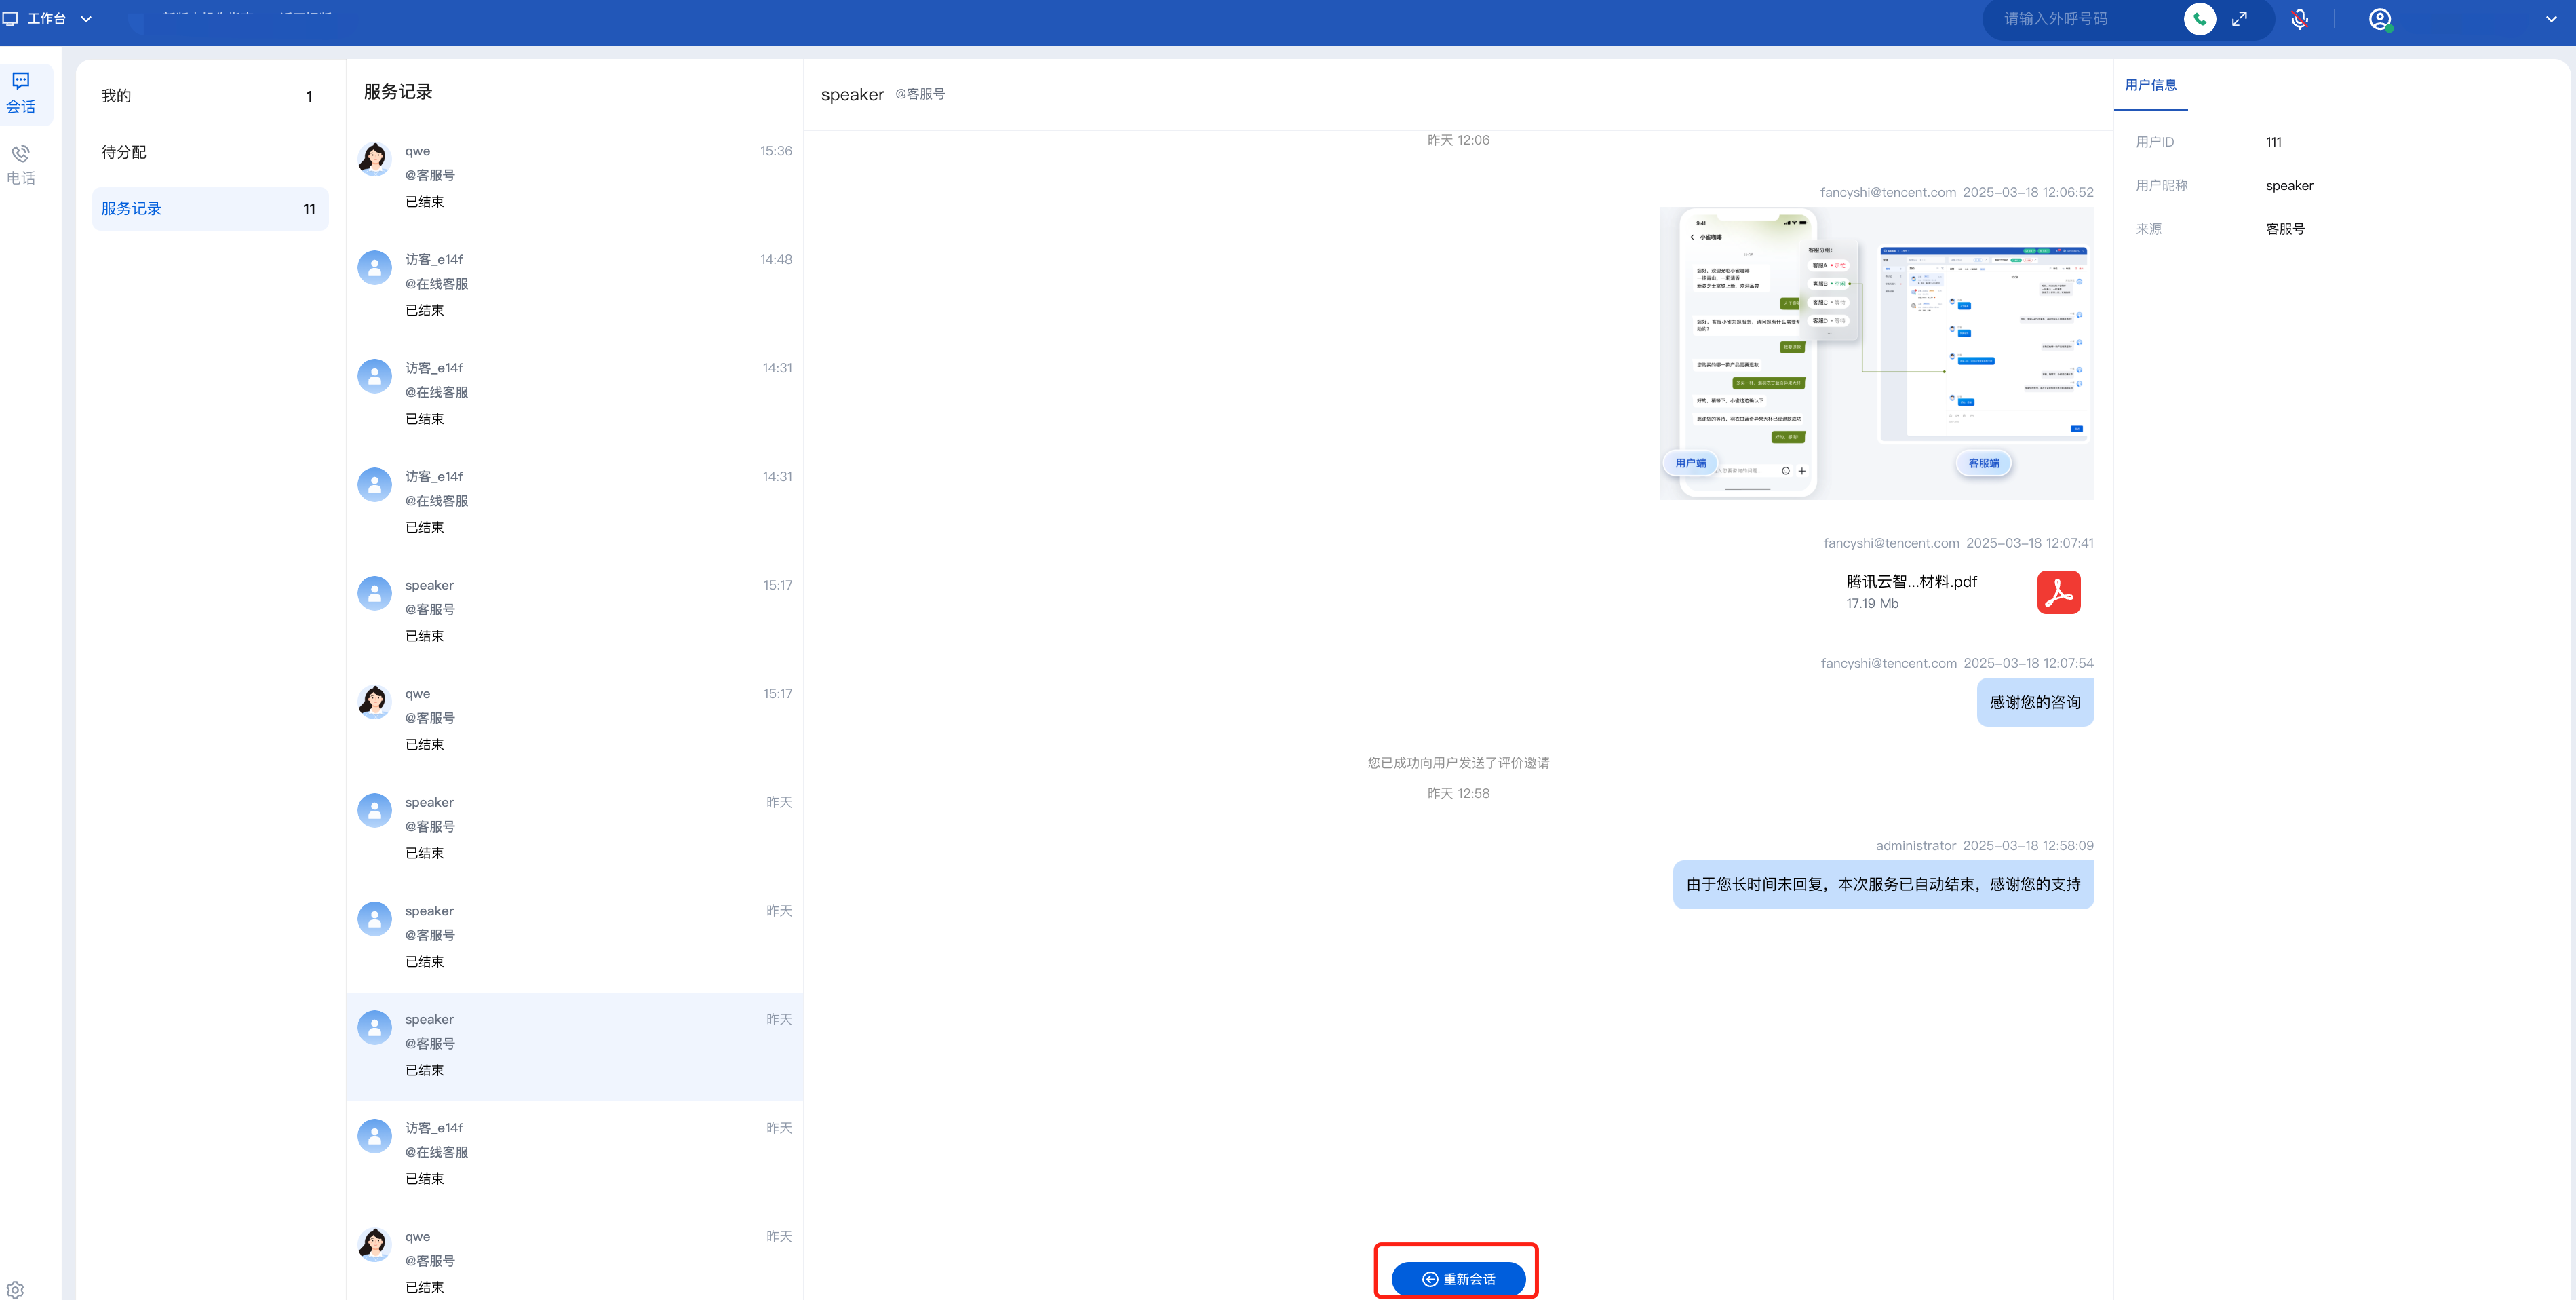
Task: Open settings gear at bottom left
Action: pyautogui.click(x=15, y=1289)
